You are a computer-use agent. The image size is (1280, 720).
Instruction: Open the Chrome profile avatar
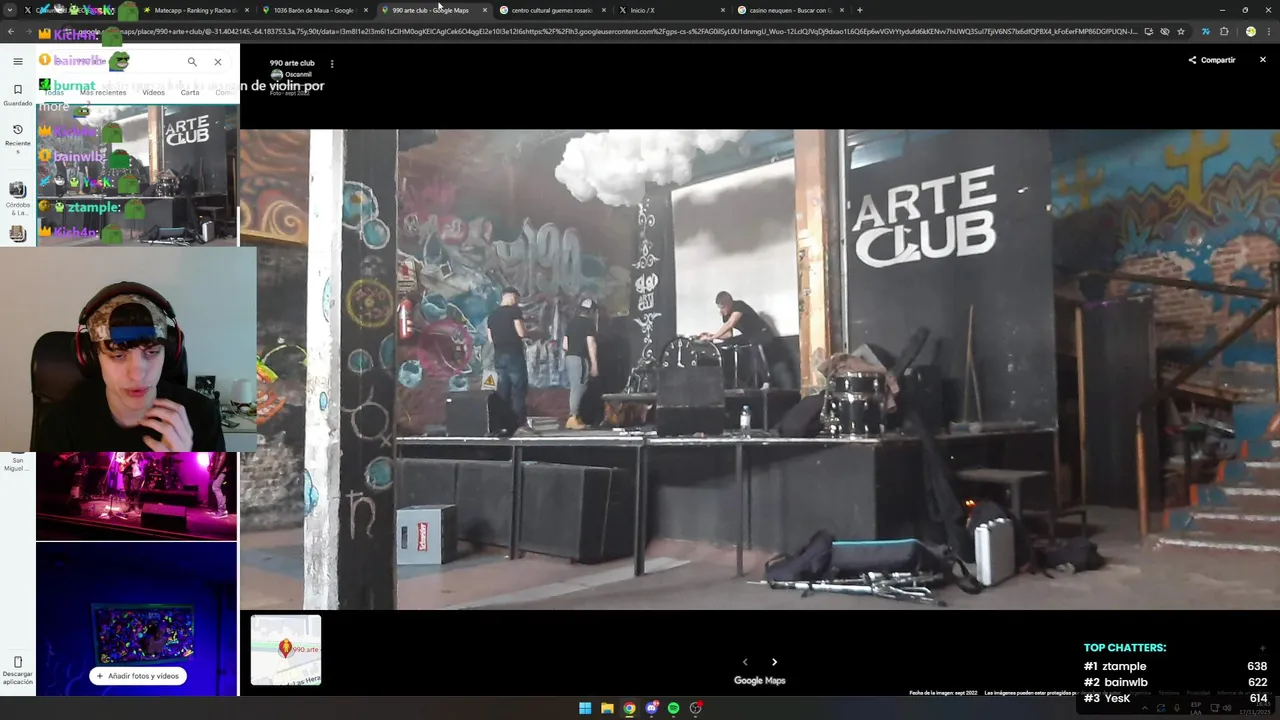coord(1250,32)
